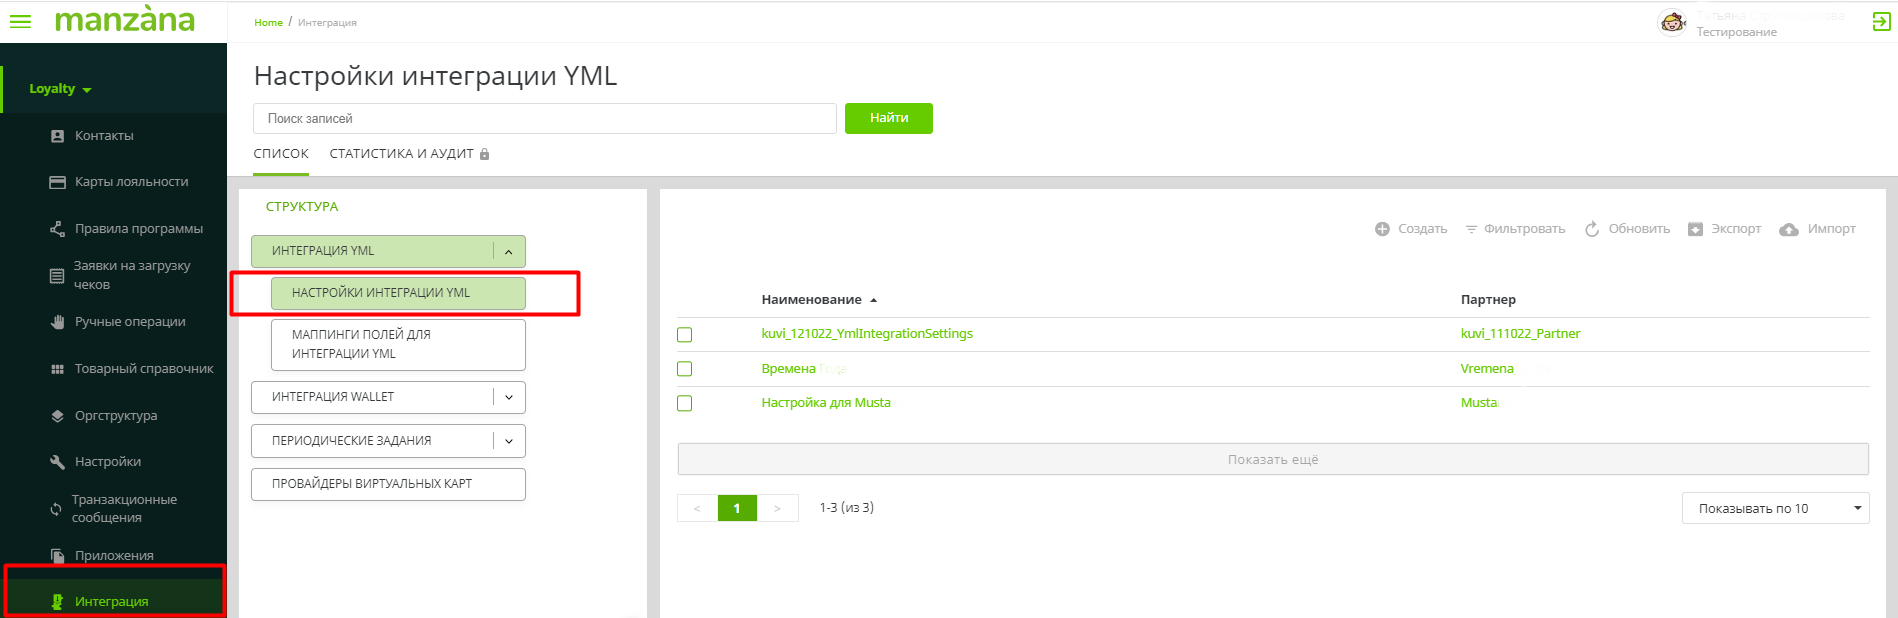Click the Create plus icon

point(1382,229)
